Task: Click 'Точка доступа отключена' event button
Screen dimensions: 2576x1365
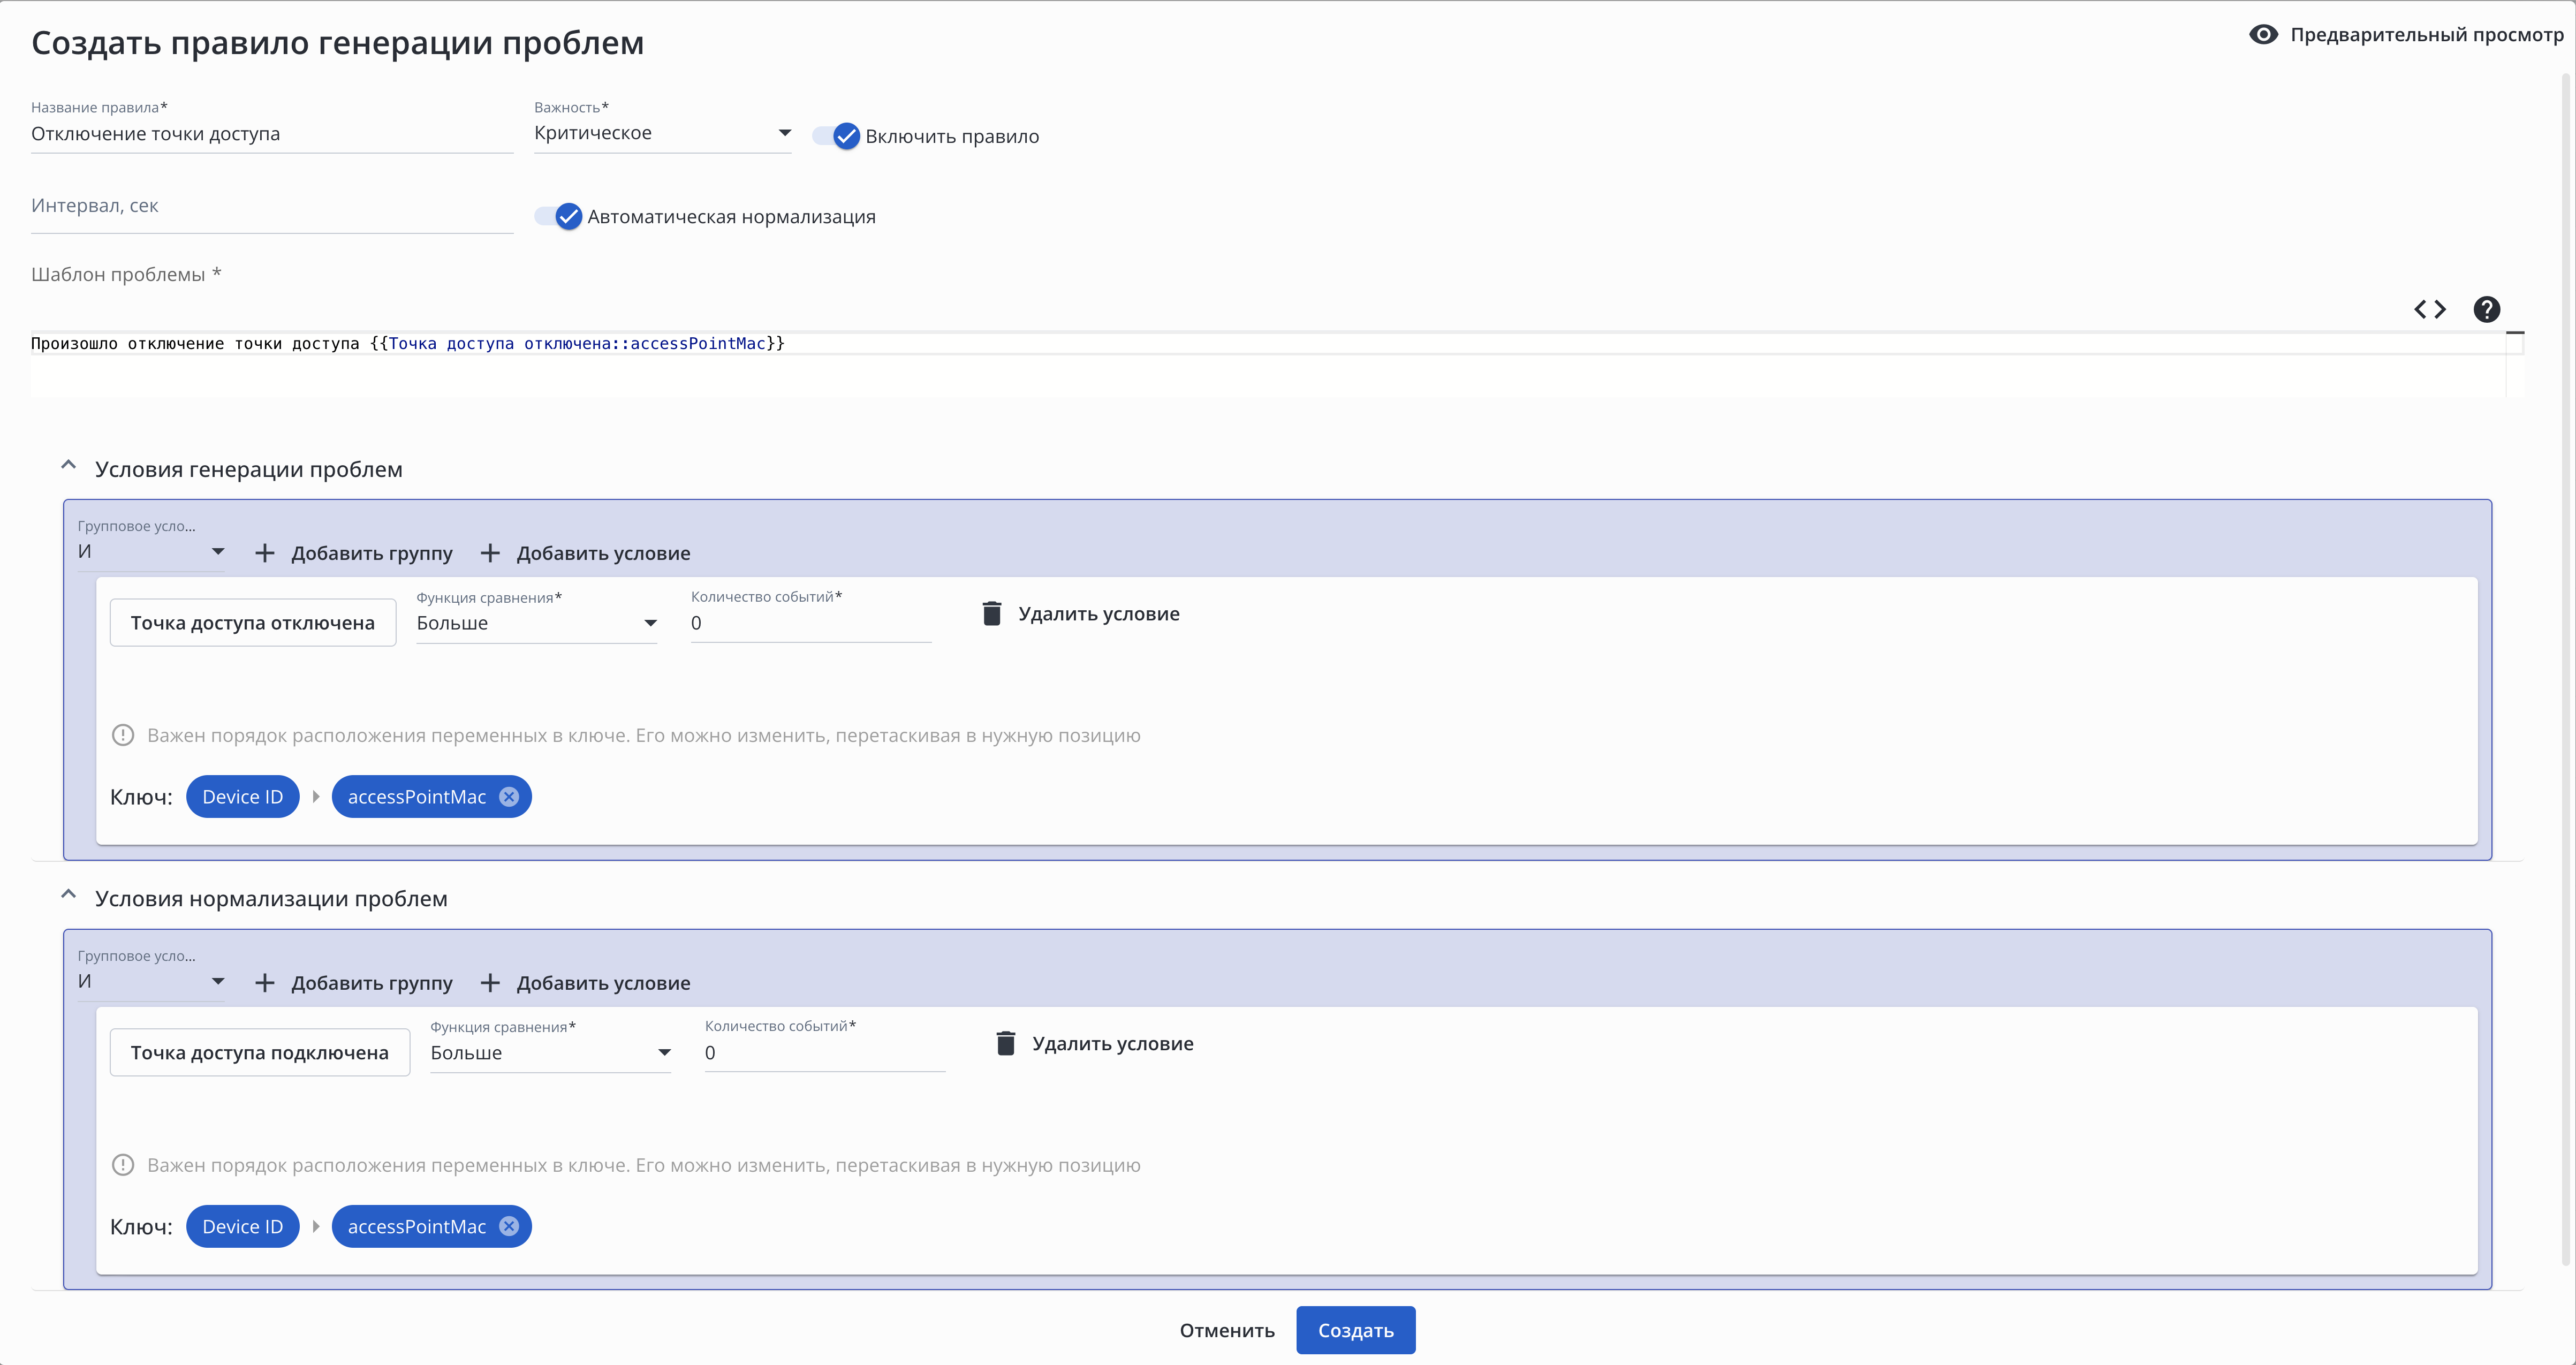Action: pyautogui.click(x=253, y=624)
